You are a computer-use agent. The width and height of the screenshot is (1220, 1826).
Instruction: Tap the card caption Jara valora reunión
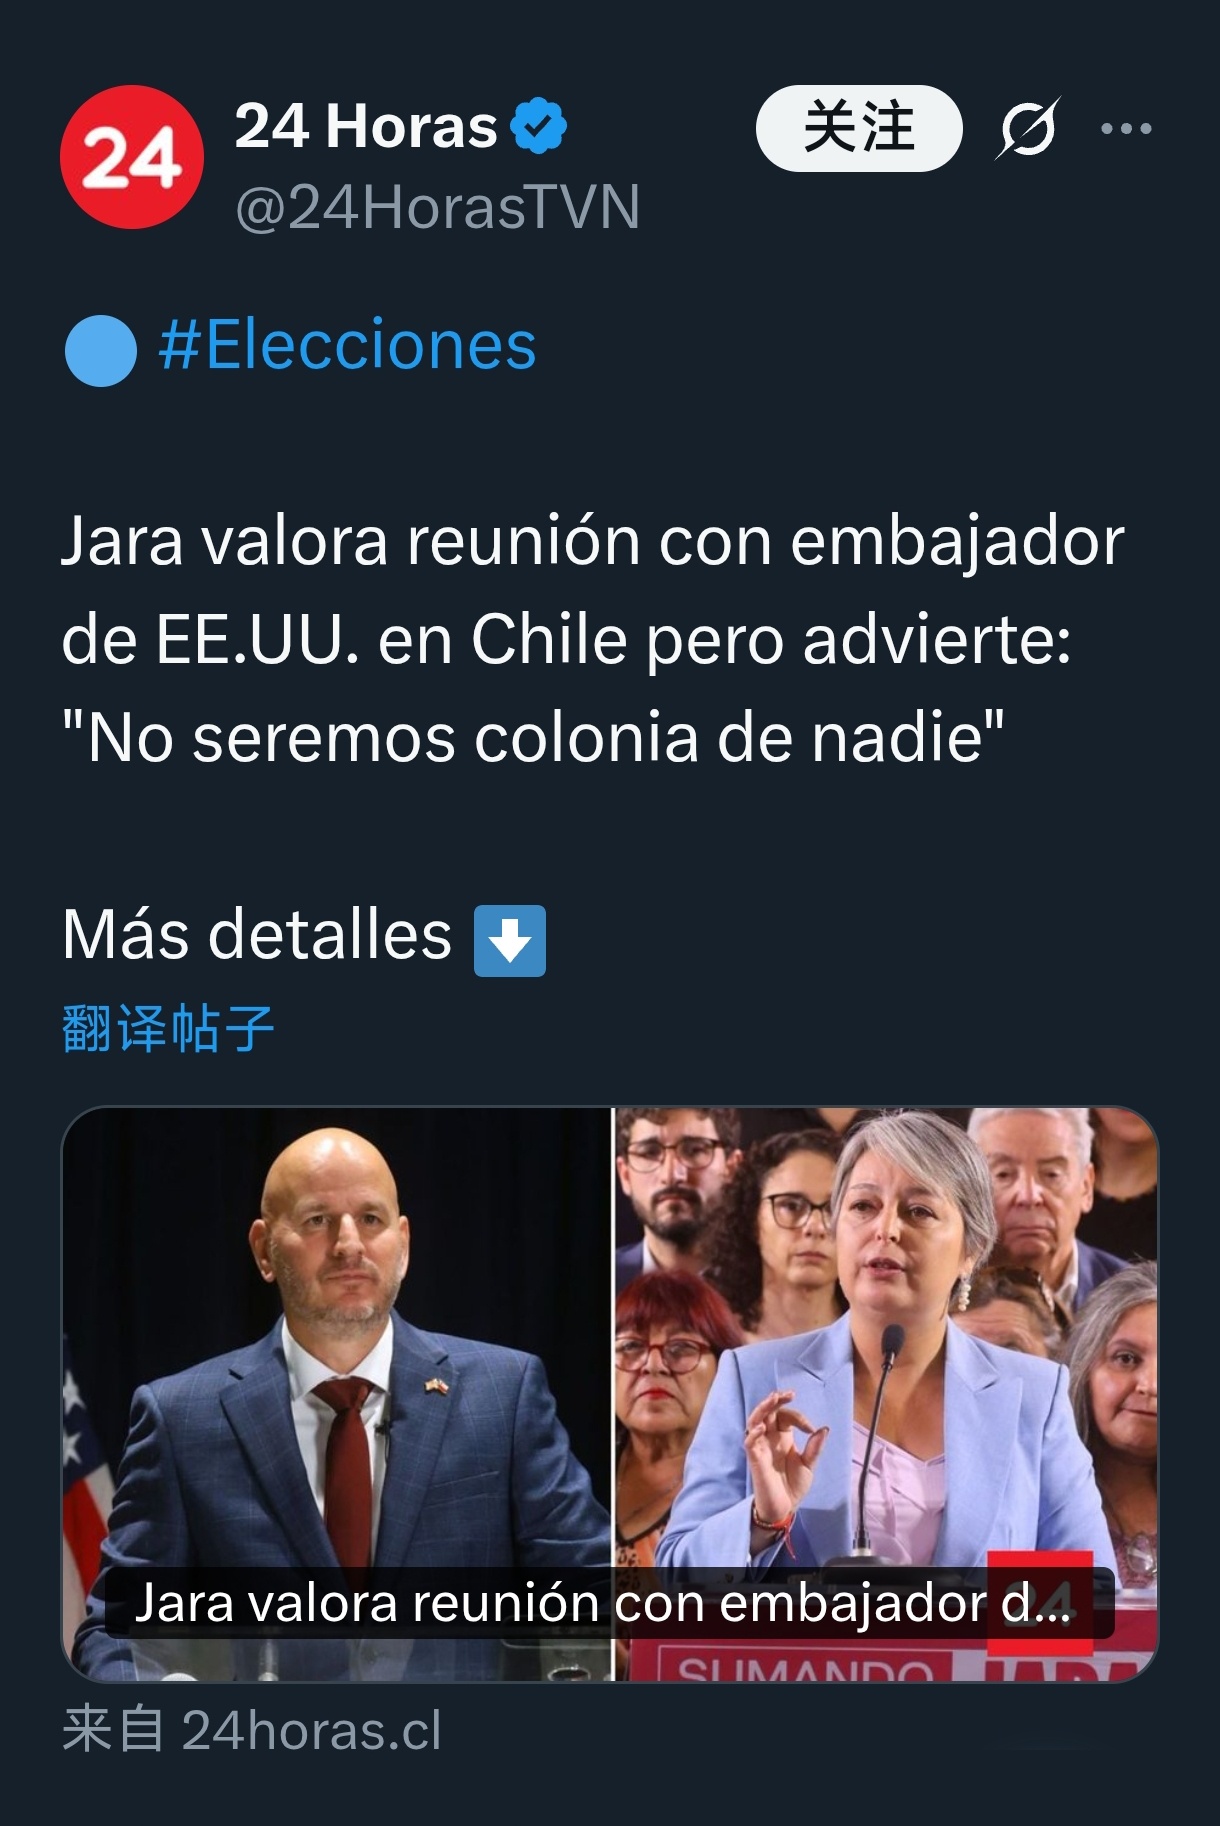[602, 1602]
